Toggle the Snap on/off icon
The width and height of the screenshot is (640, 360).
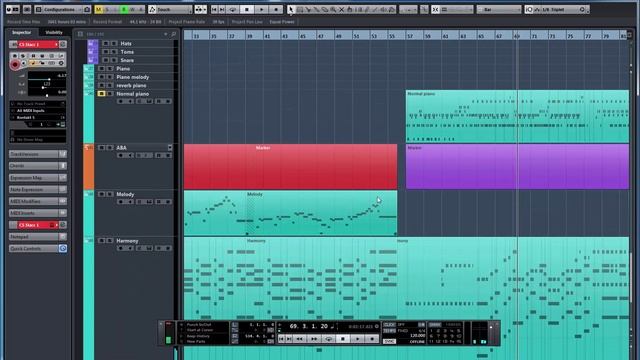pos(435,9)
